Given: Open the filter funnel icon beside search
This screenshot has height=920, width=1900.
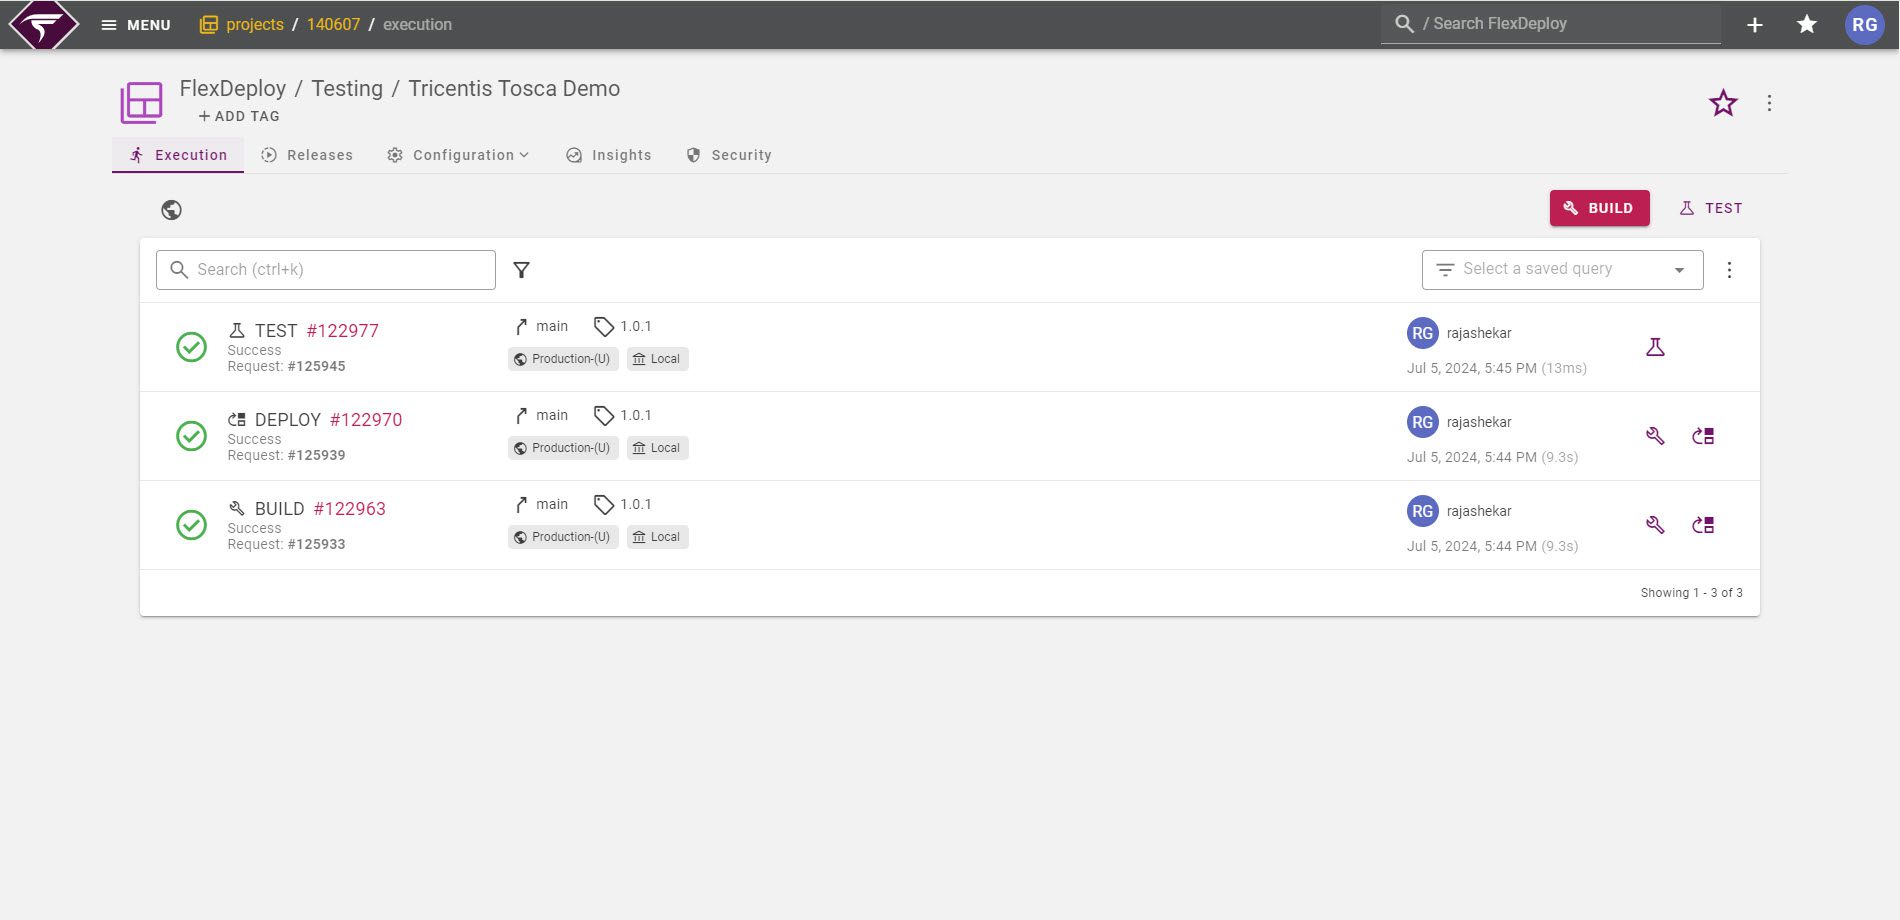Looking at the screenshot, I should click(522, 270).
